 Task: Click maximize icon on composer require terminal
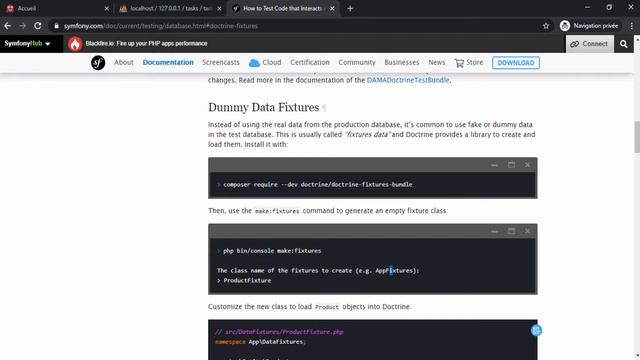pos(511,164)
